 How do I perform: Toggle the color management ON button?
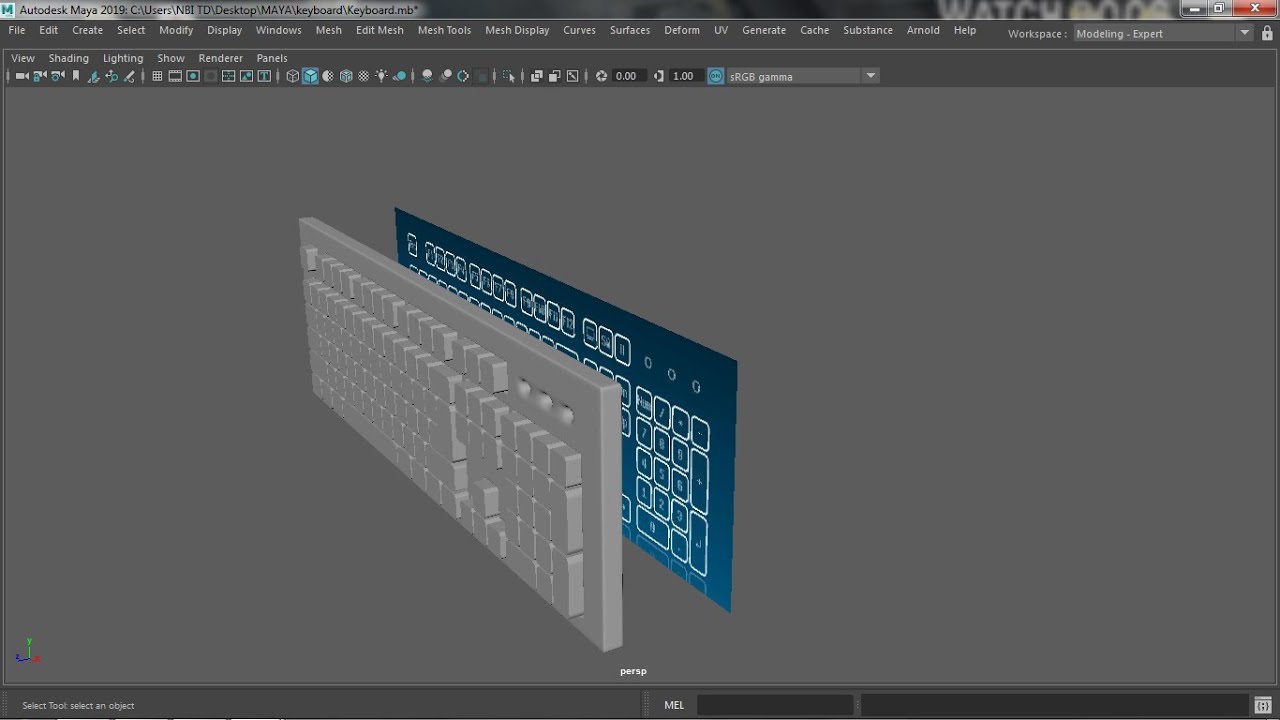coord(716,76)
